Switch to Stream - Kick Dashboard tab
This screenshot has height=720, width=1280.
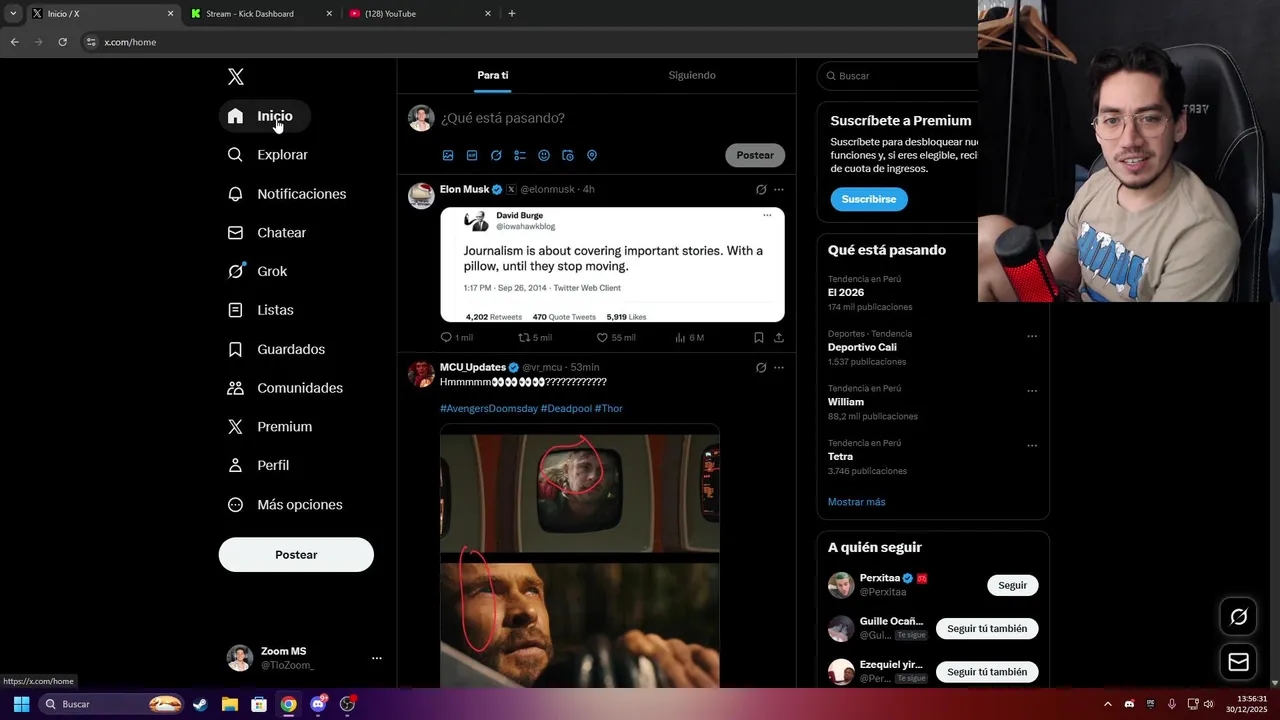click(x=262, y=14)
